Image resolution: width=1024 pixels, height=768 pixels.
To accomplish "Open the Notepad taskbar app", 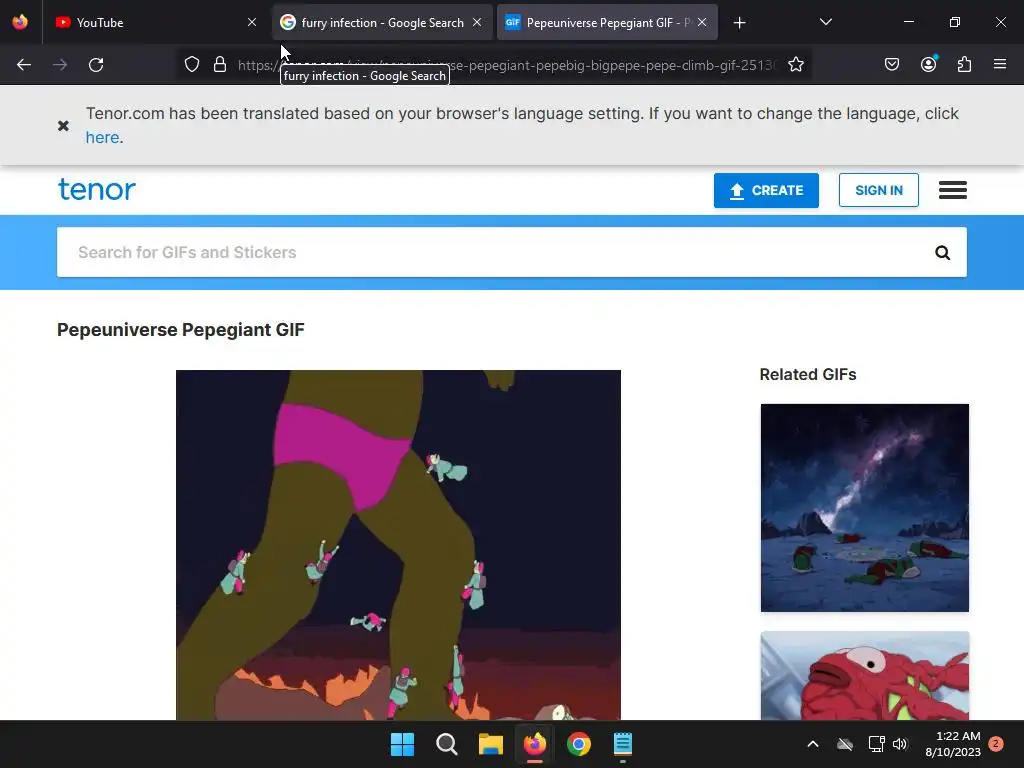I will [623, 744].
